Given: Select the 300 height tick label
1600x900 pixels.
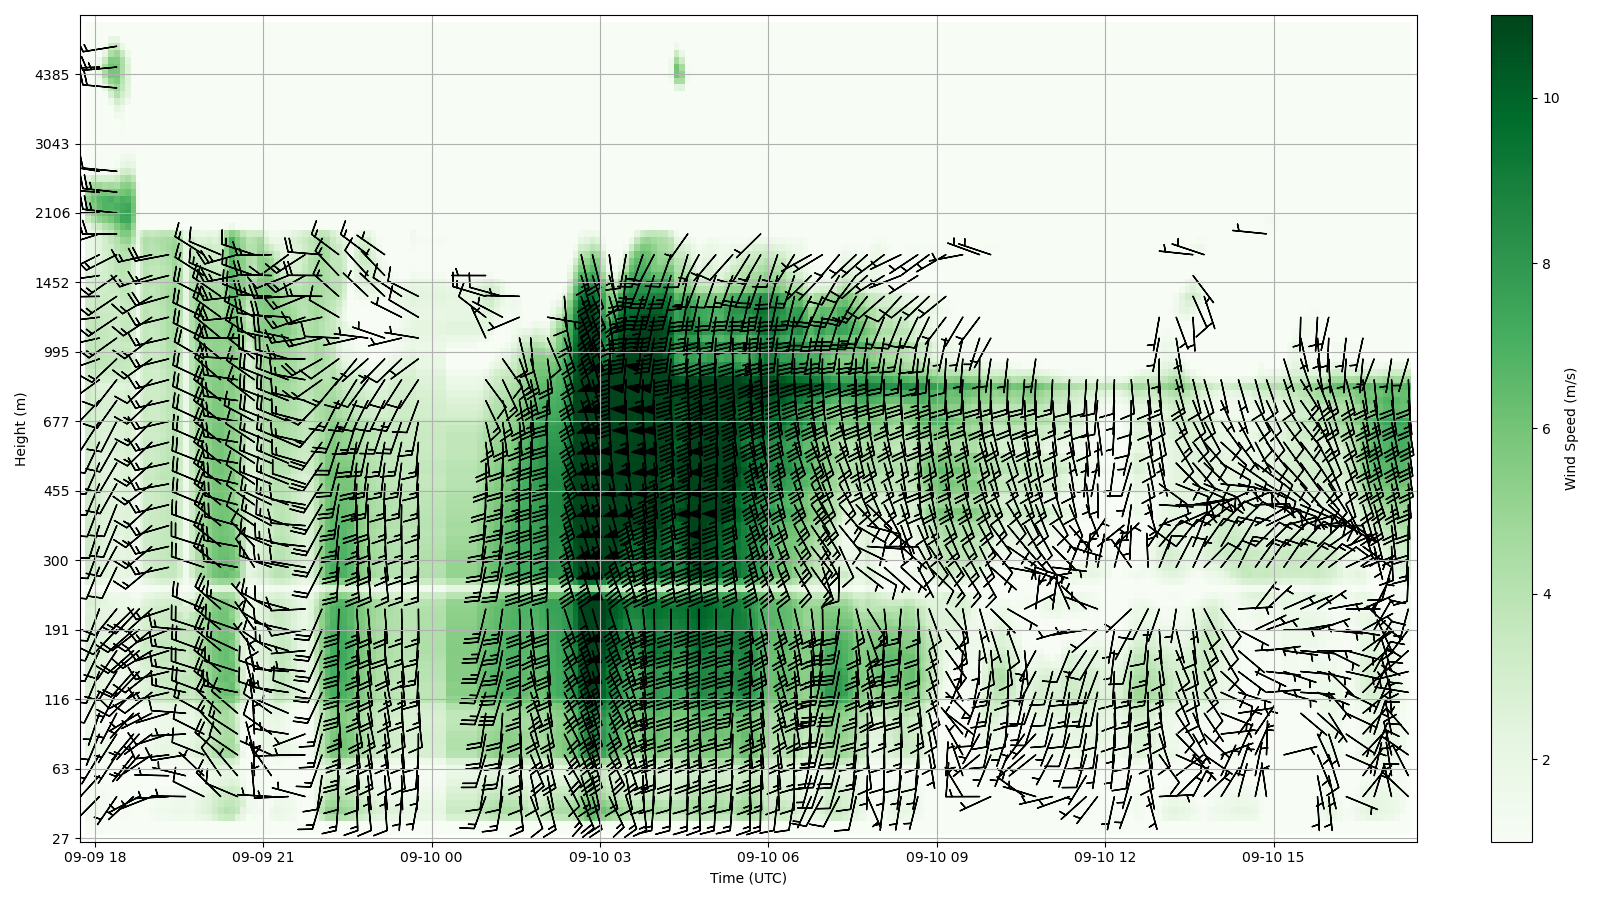Looking at the screenshot, I should click(x=56, y=561).
